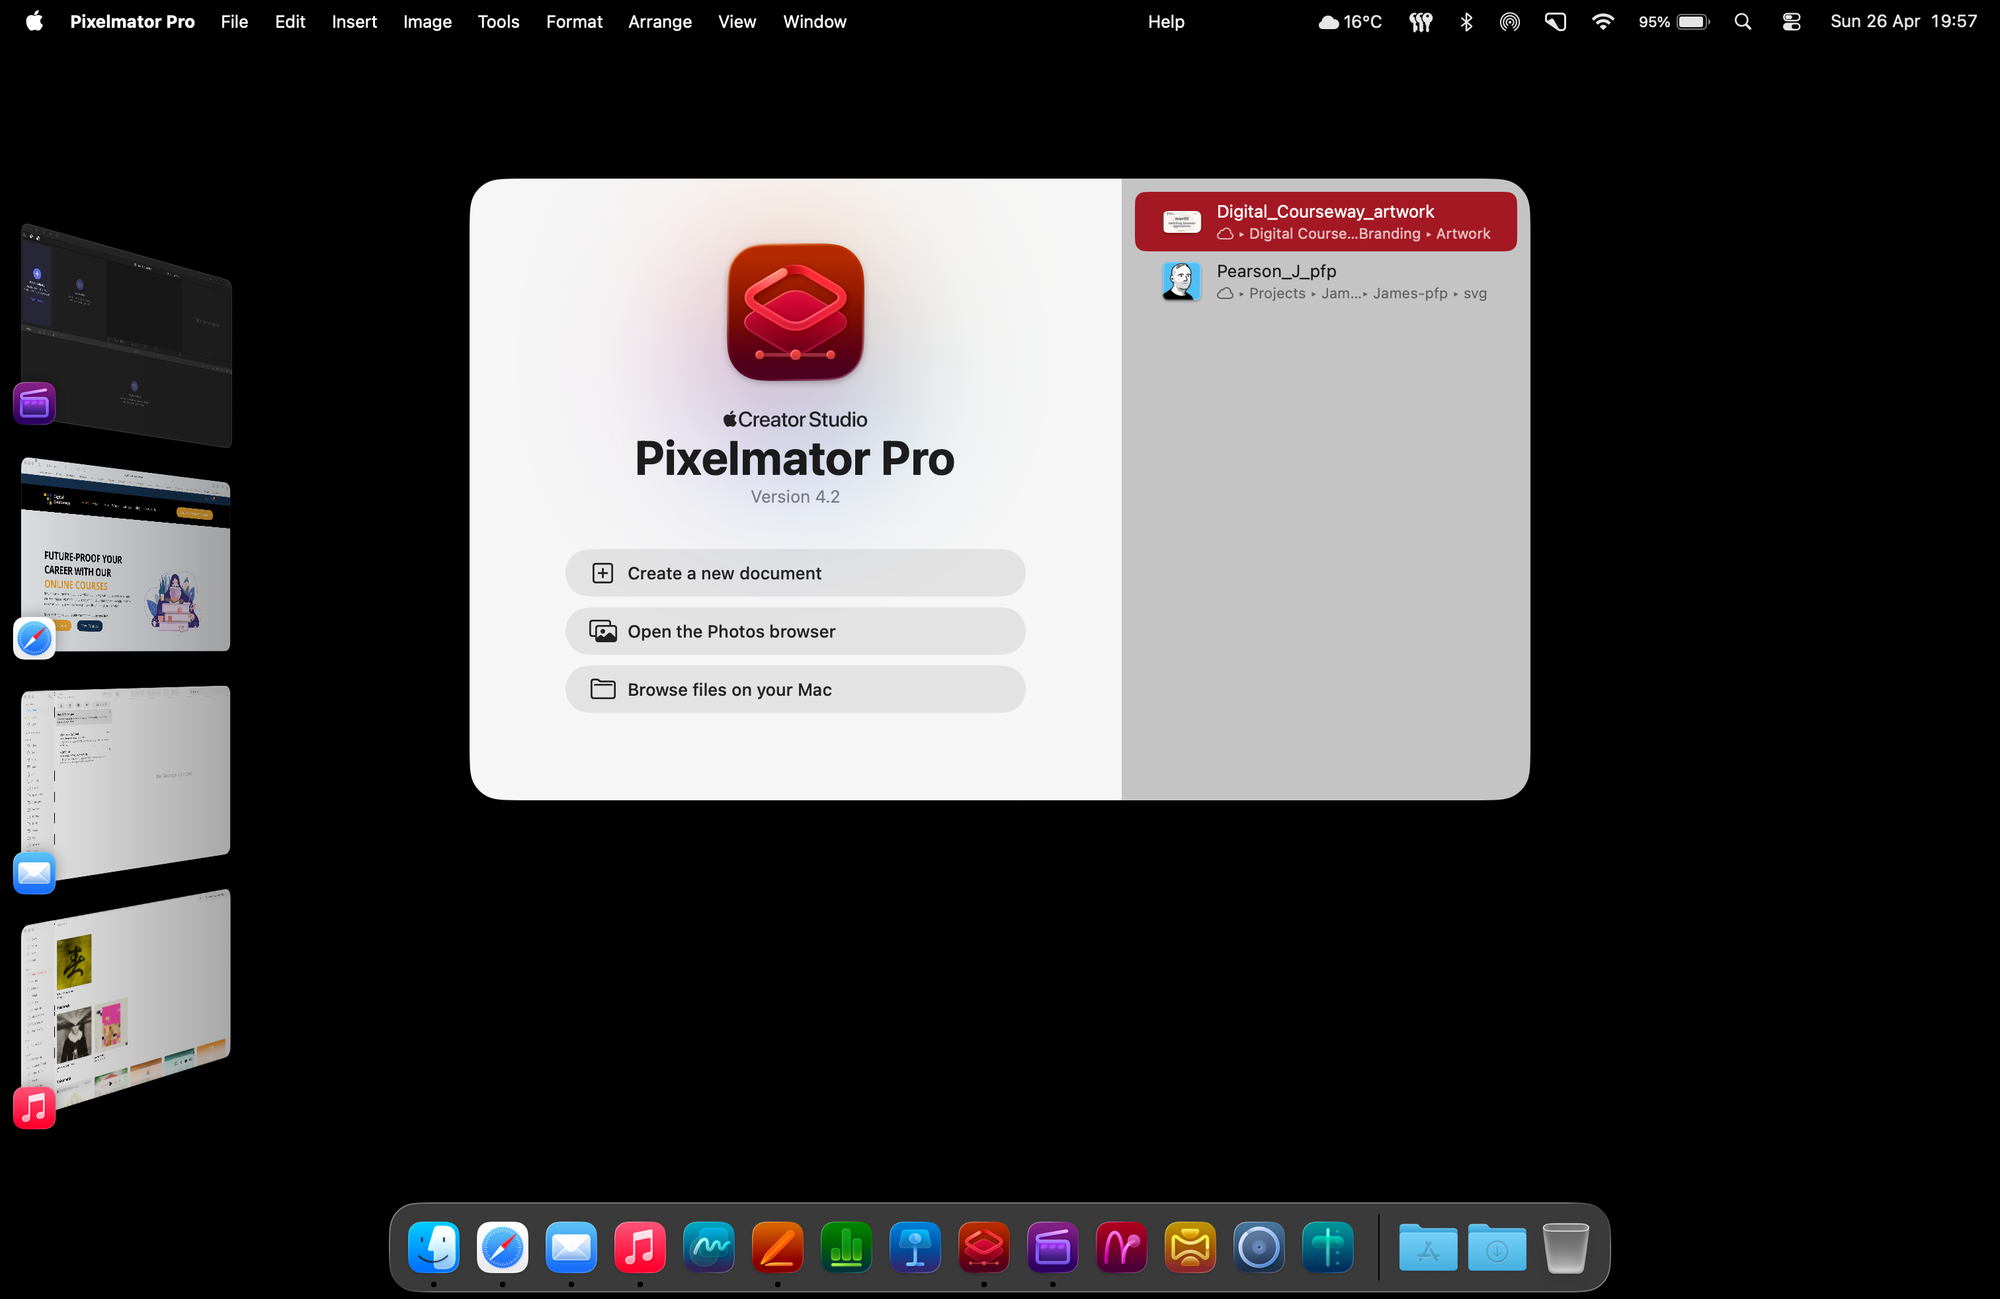Select recent file Digital_Courseway_artwork
Viewport: 2000px width, 1299px height.
coord(1325,221)
